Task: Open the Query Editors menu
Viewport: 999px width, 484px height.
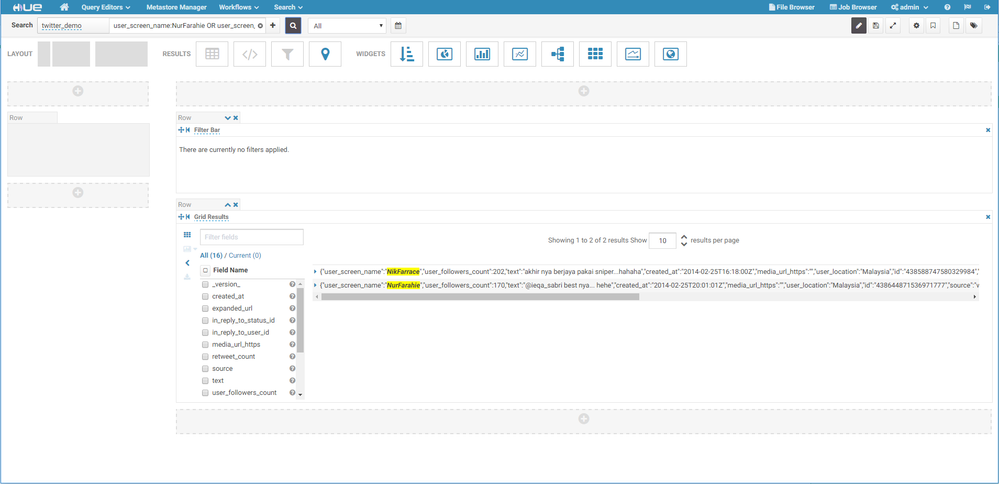Action: pyautogui.click(x=106, y=7)
